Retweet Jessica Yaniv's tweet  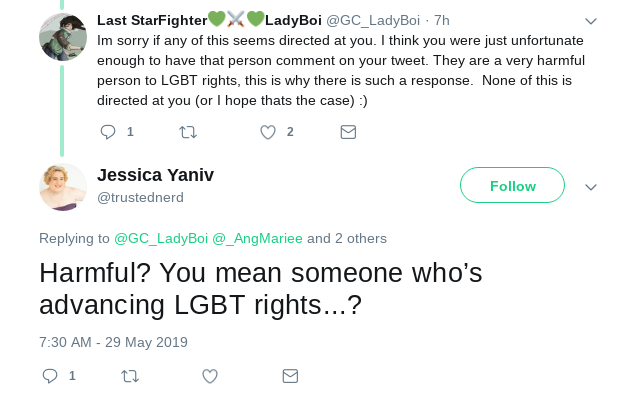[130, 376]
